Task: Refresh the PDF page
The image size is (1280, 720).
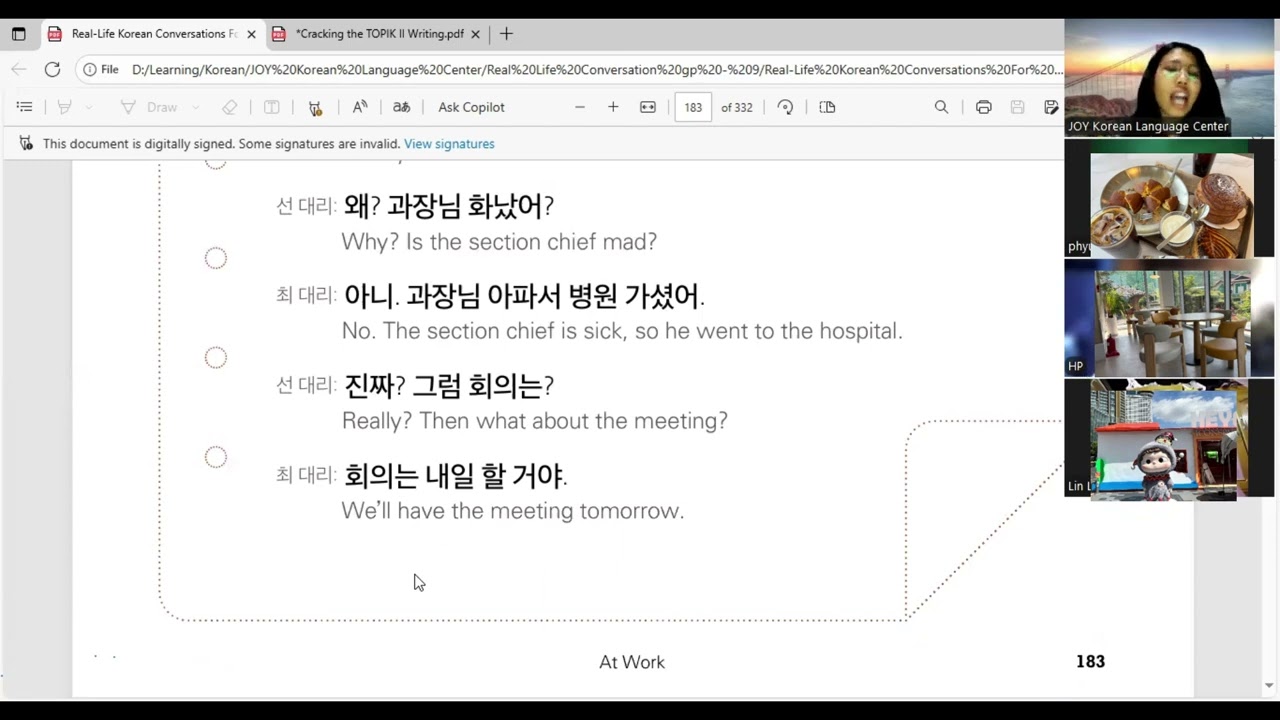Action: coord(52,70)
